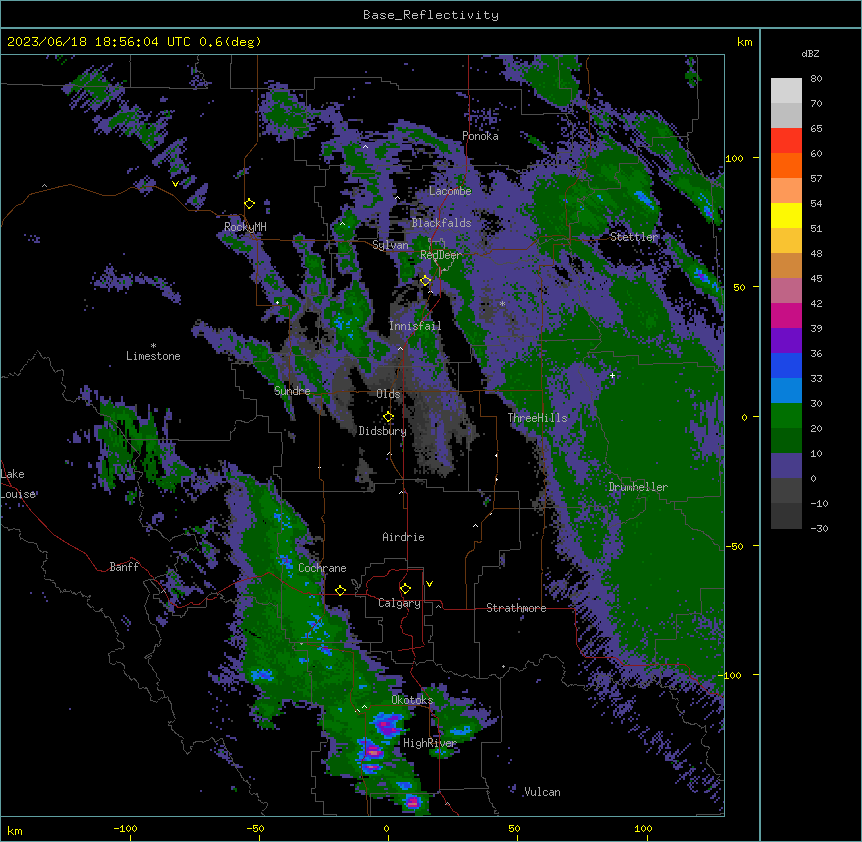Click the RedDeer label
The height and width of the screenshot is (842, 862).
coord(441,255)
